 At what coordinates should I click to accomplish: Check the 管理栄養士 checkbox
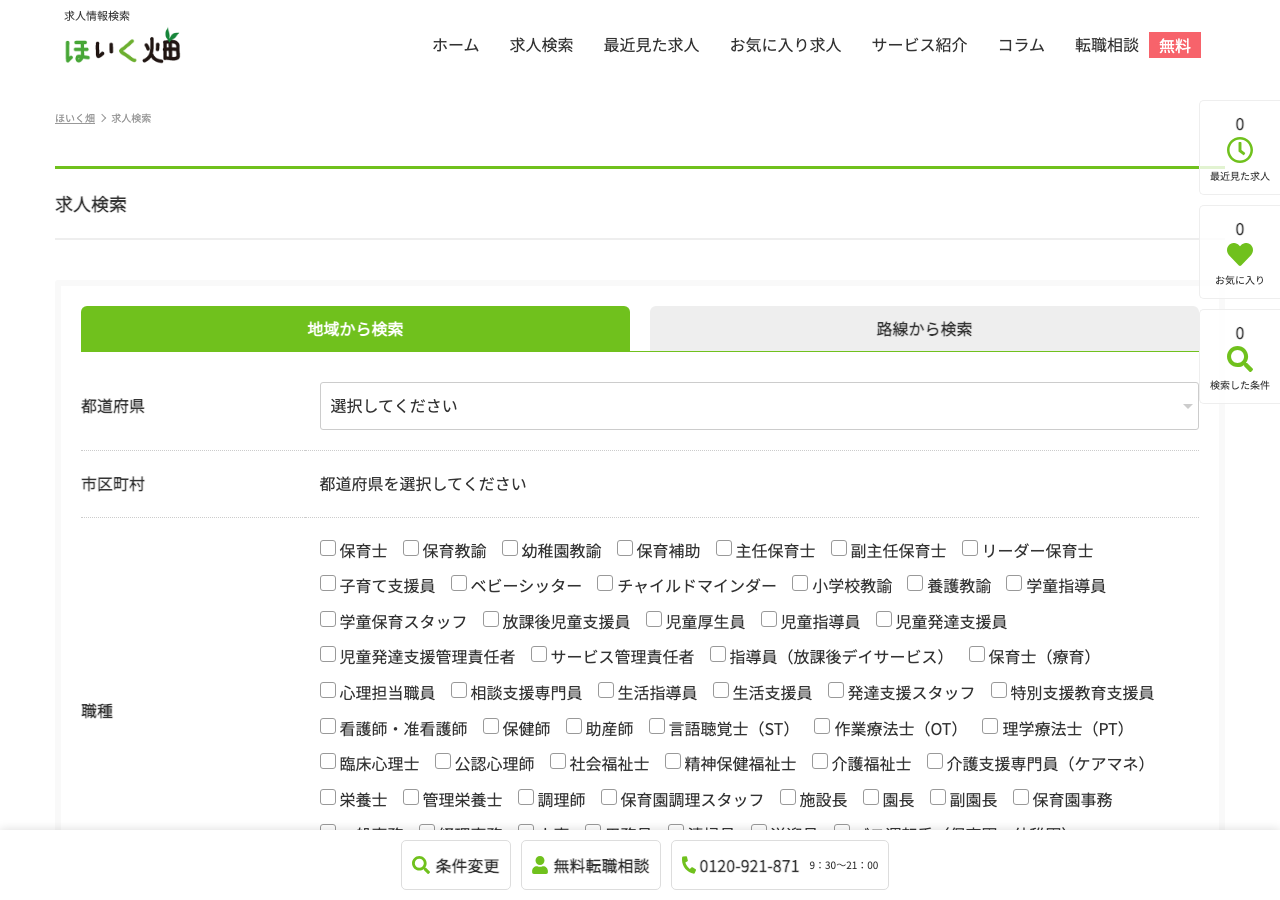(411, 797)
